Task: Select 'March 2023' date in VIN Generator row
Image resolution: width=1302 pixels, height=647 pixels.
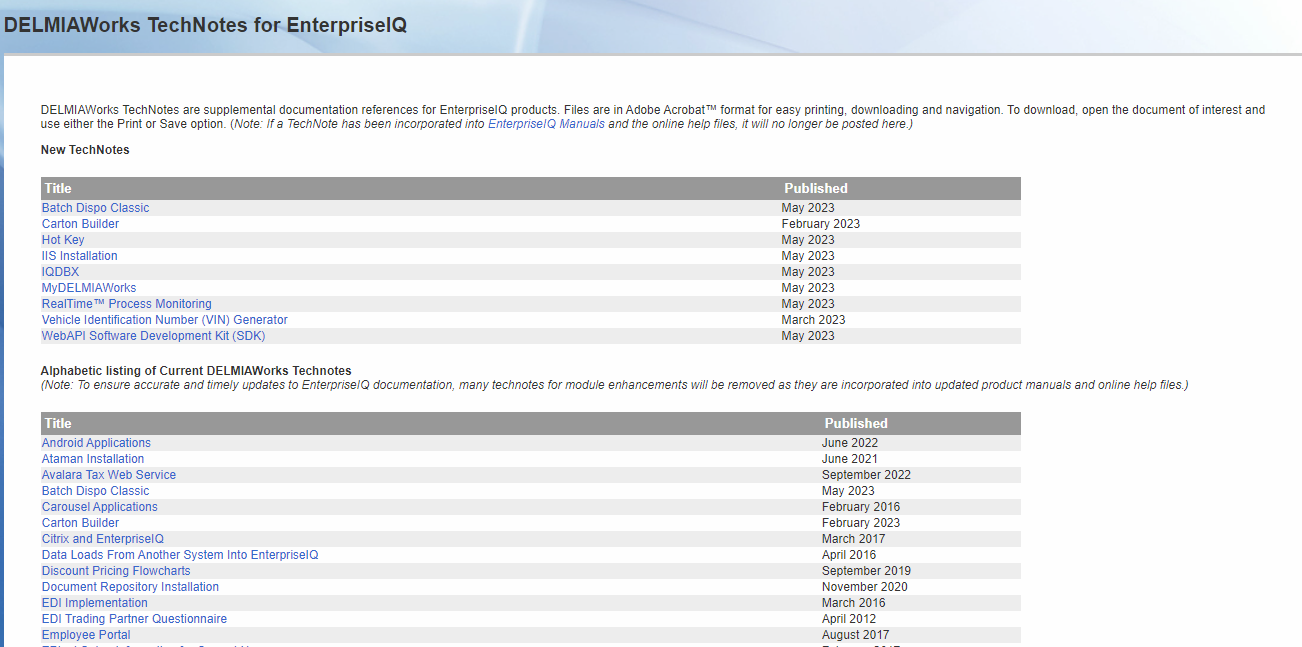Action: point(813,320)
